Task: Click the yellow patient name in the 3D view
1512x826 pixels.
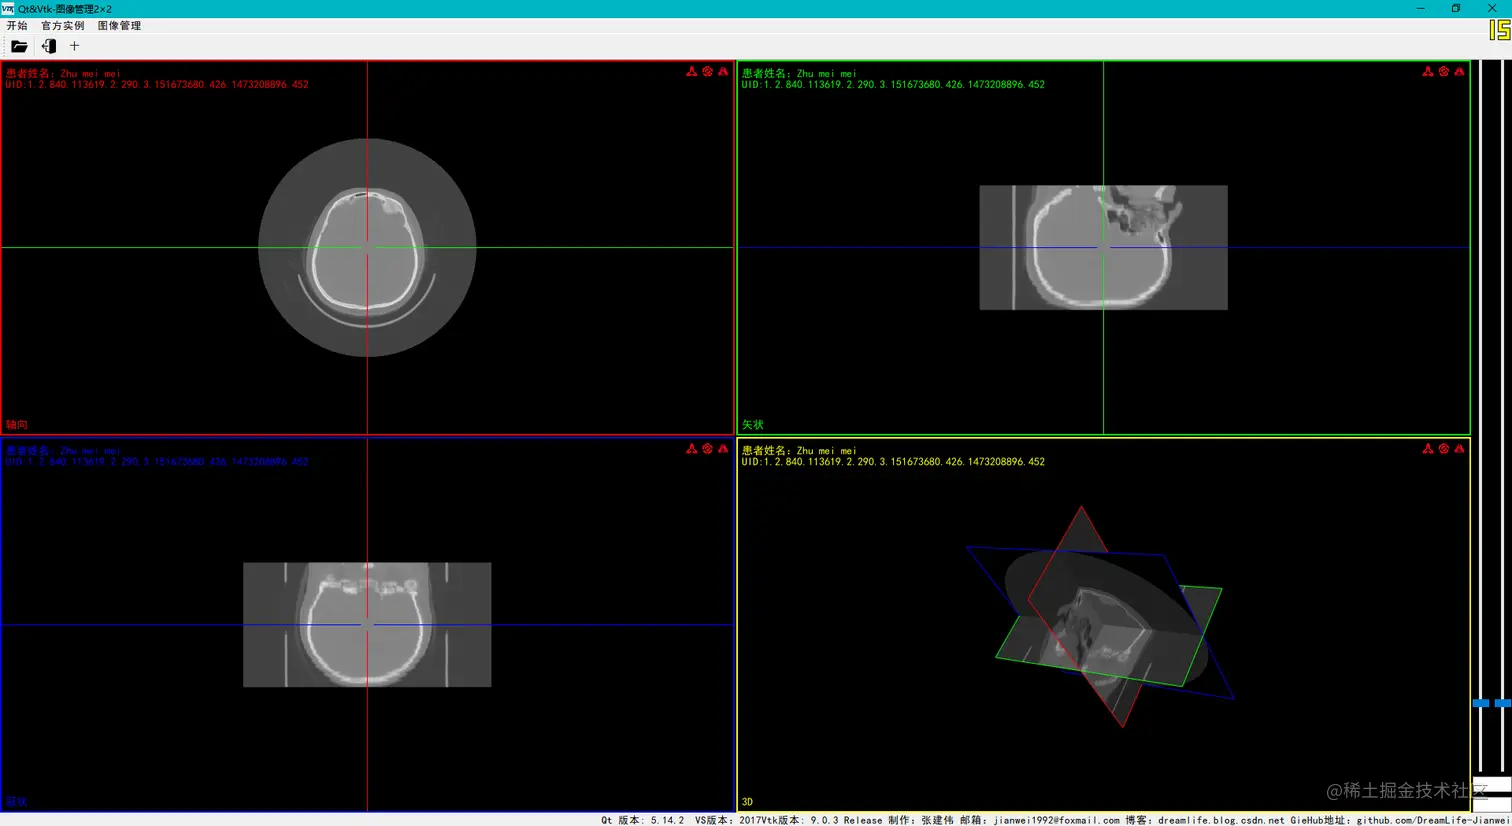Action: (x=799, y=451)
